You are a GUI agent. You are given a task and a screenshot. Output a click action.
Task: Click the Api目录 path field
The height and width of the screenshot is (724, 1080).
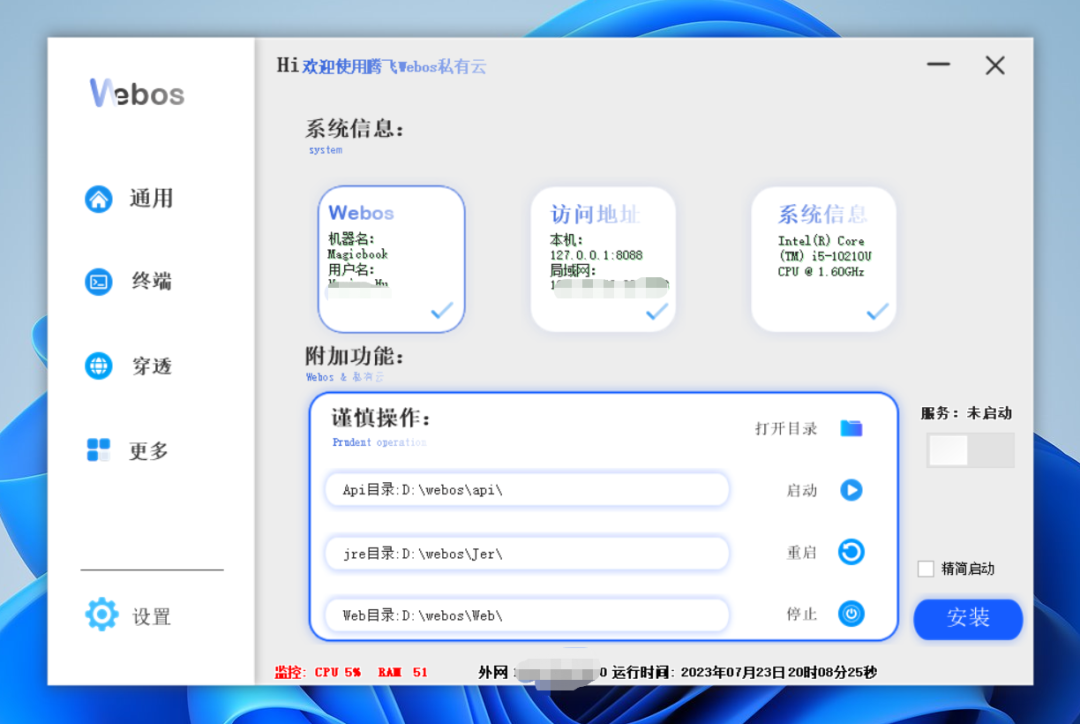(527, 490)
